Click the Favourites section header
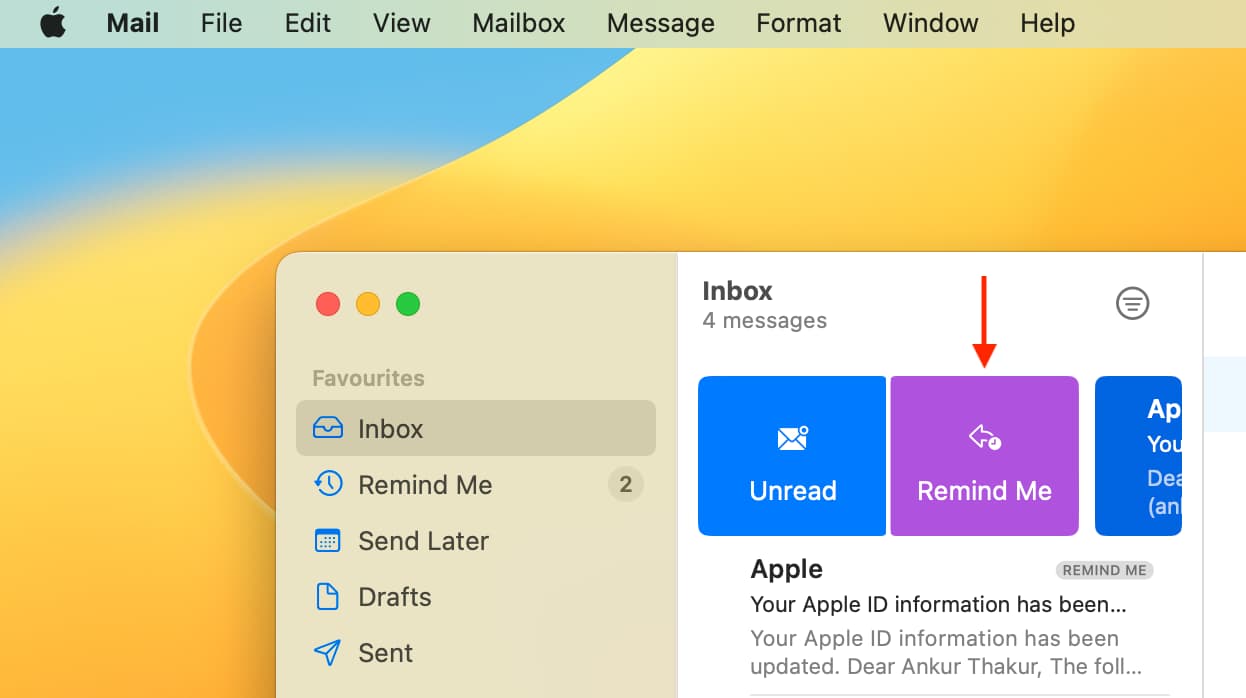This screenshot has width=1246, height=698. pyautogui.click(x=368, y=378)
